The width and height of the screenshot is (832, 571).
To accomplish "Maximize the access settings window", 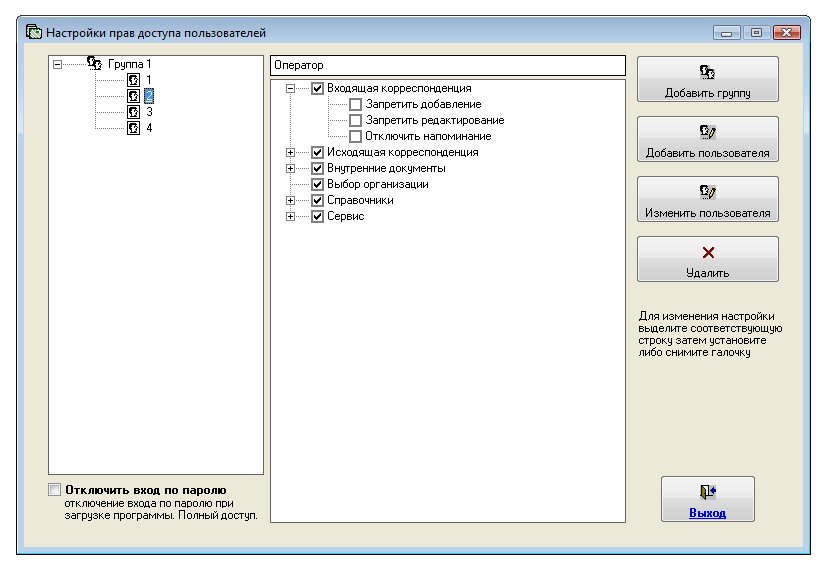I will [x=756, y=33].
